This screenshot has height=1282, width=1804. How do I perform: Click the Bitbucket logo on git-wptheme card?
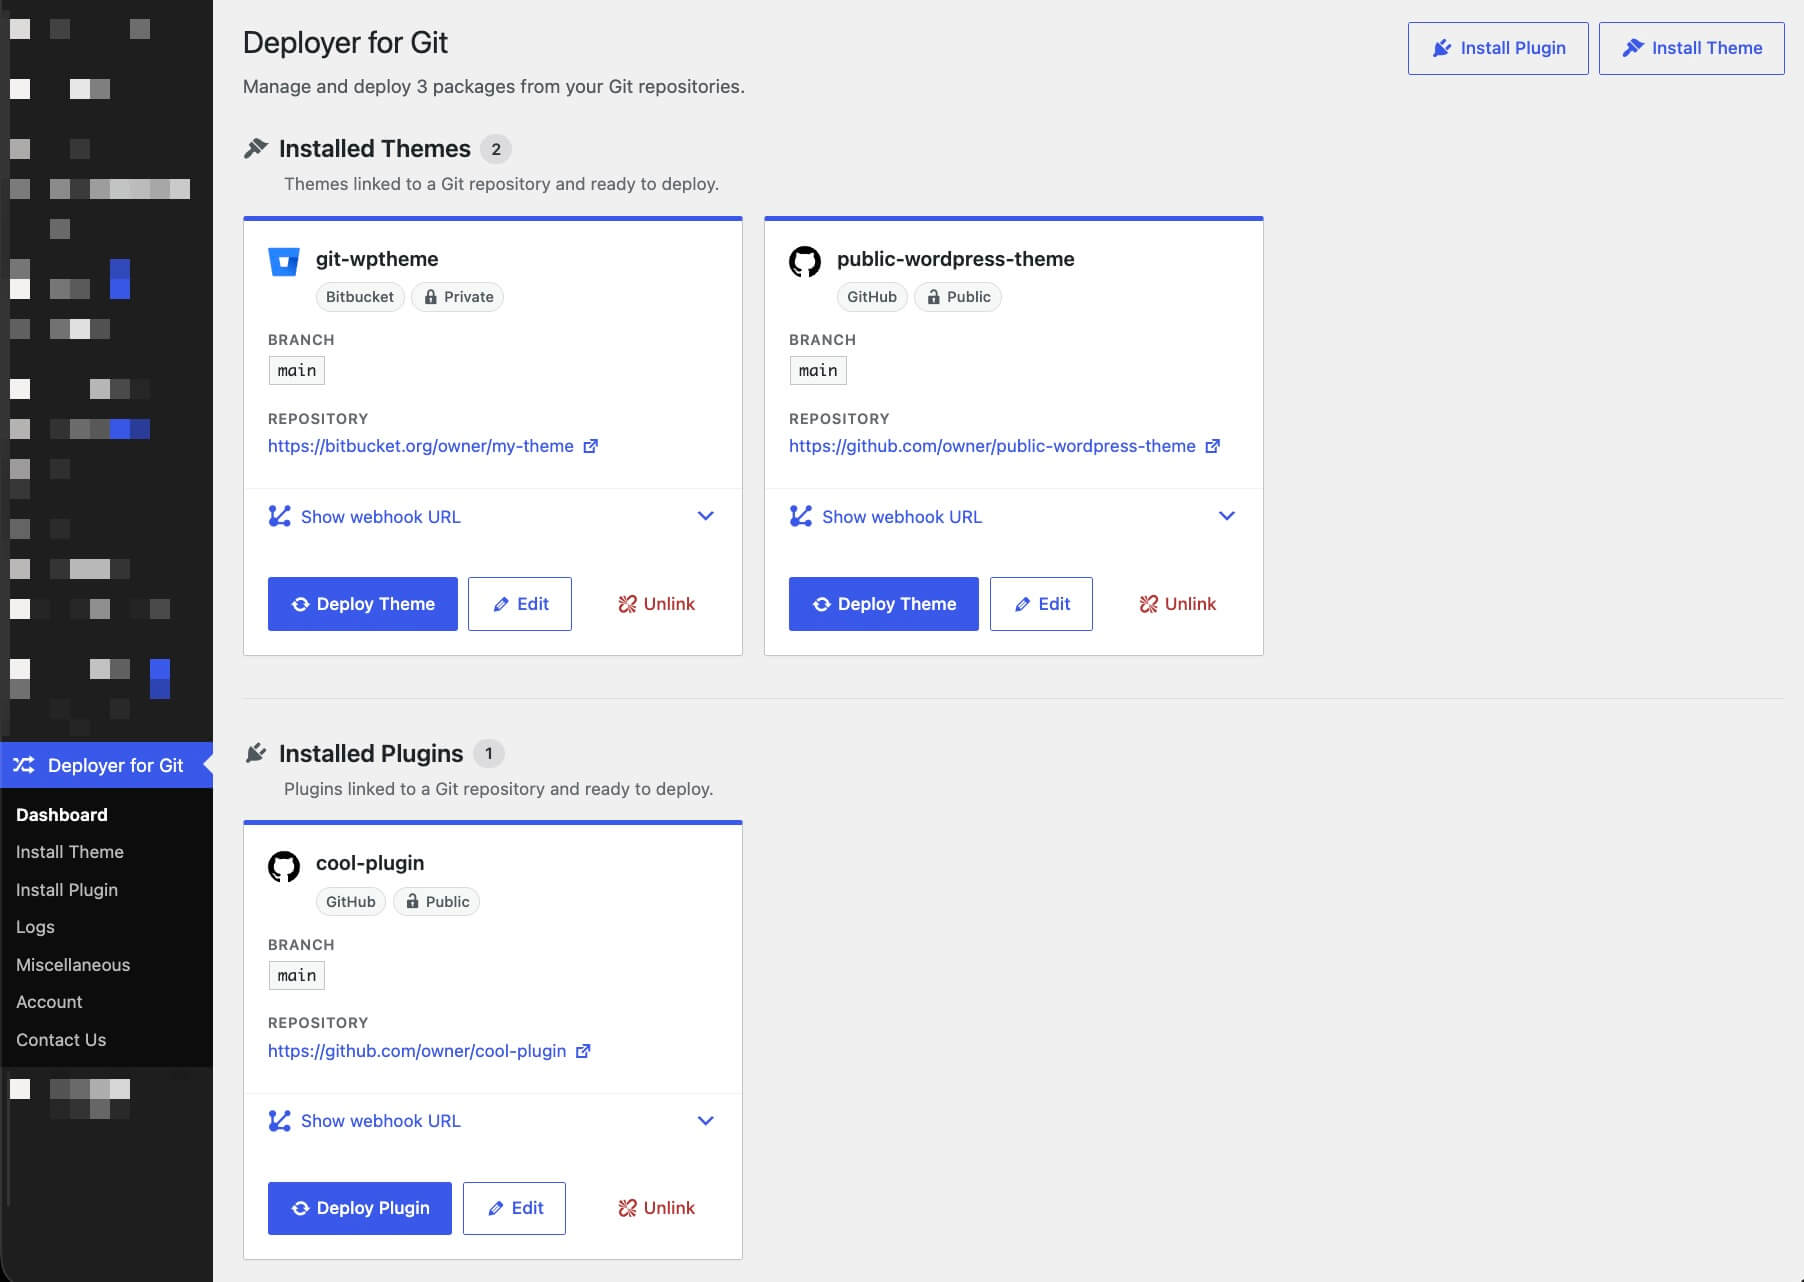tap(284, 262)
